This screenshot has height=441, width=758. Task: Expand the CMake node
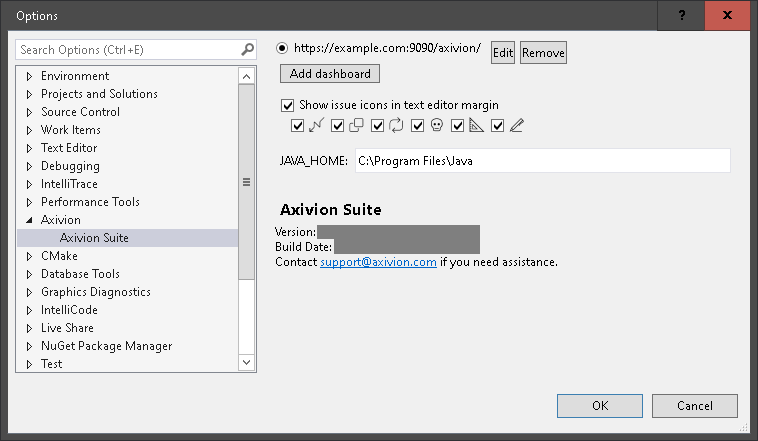tap(29, 256)
